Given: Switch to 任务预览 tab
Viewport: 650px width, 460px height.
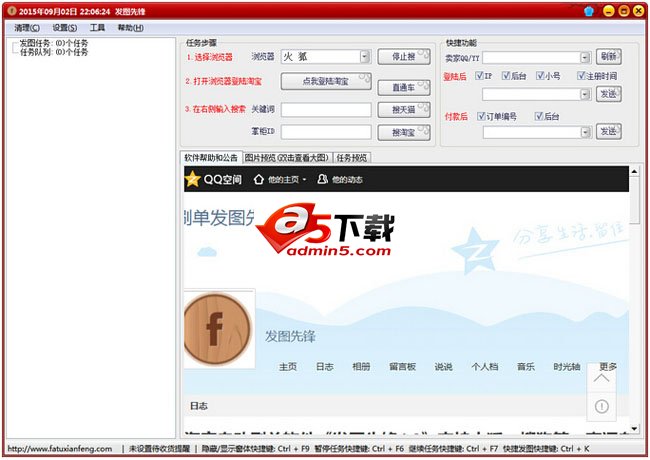Looking at the screenshot, I should pyautogui.click(x=352, y=158).
